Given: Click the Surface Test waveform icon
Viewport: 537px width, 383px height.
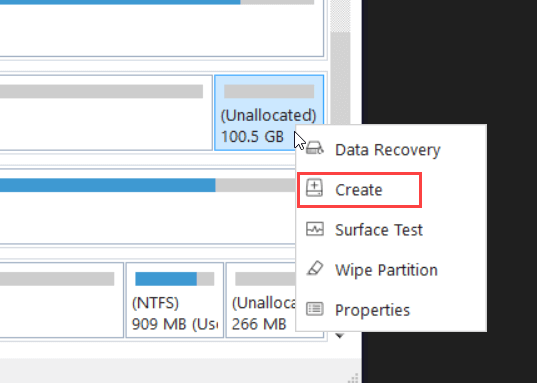Looking at the screenshot, I should click(x=315, y=229).
